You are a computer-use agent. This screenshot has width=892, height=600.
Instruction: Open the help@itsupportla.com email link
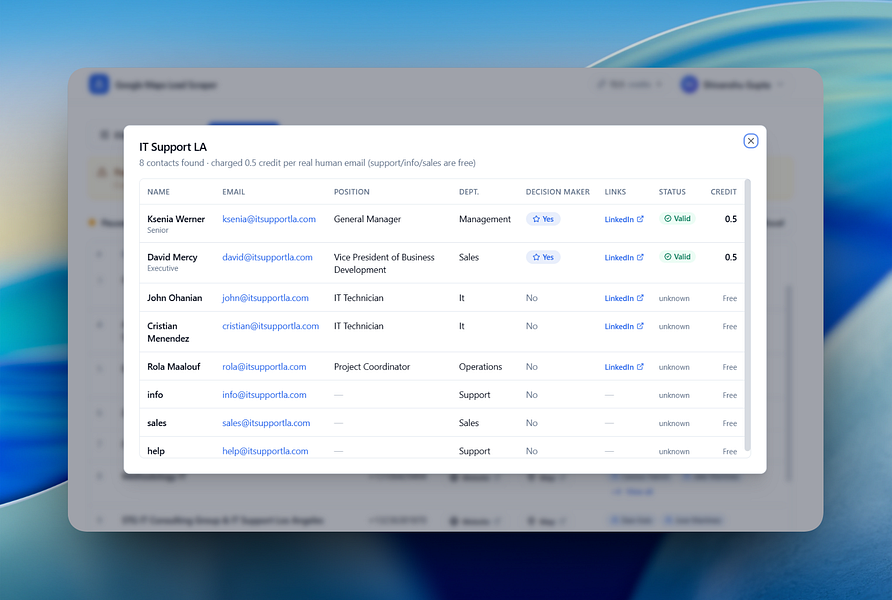pos(265,451)
